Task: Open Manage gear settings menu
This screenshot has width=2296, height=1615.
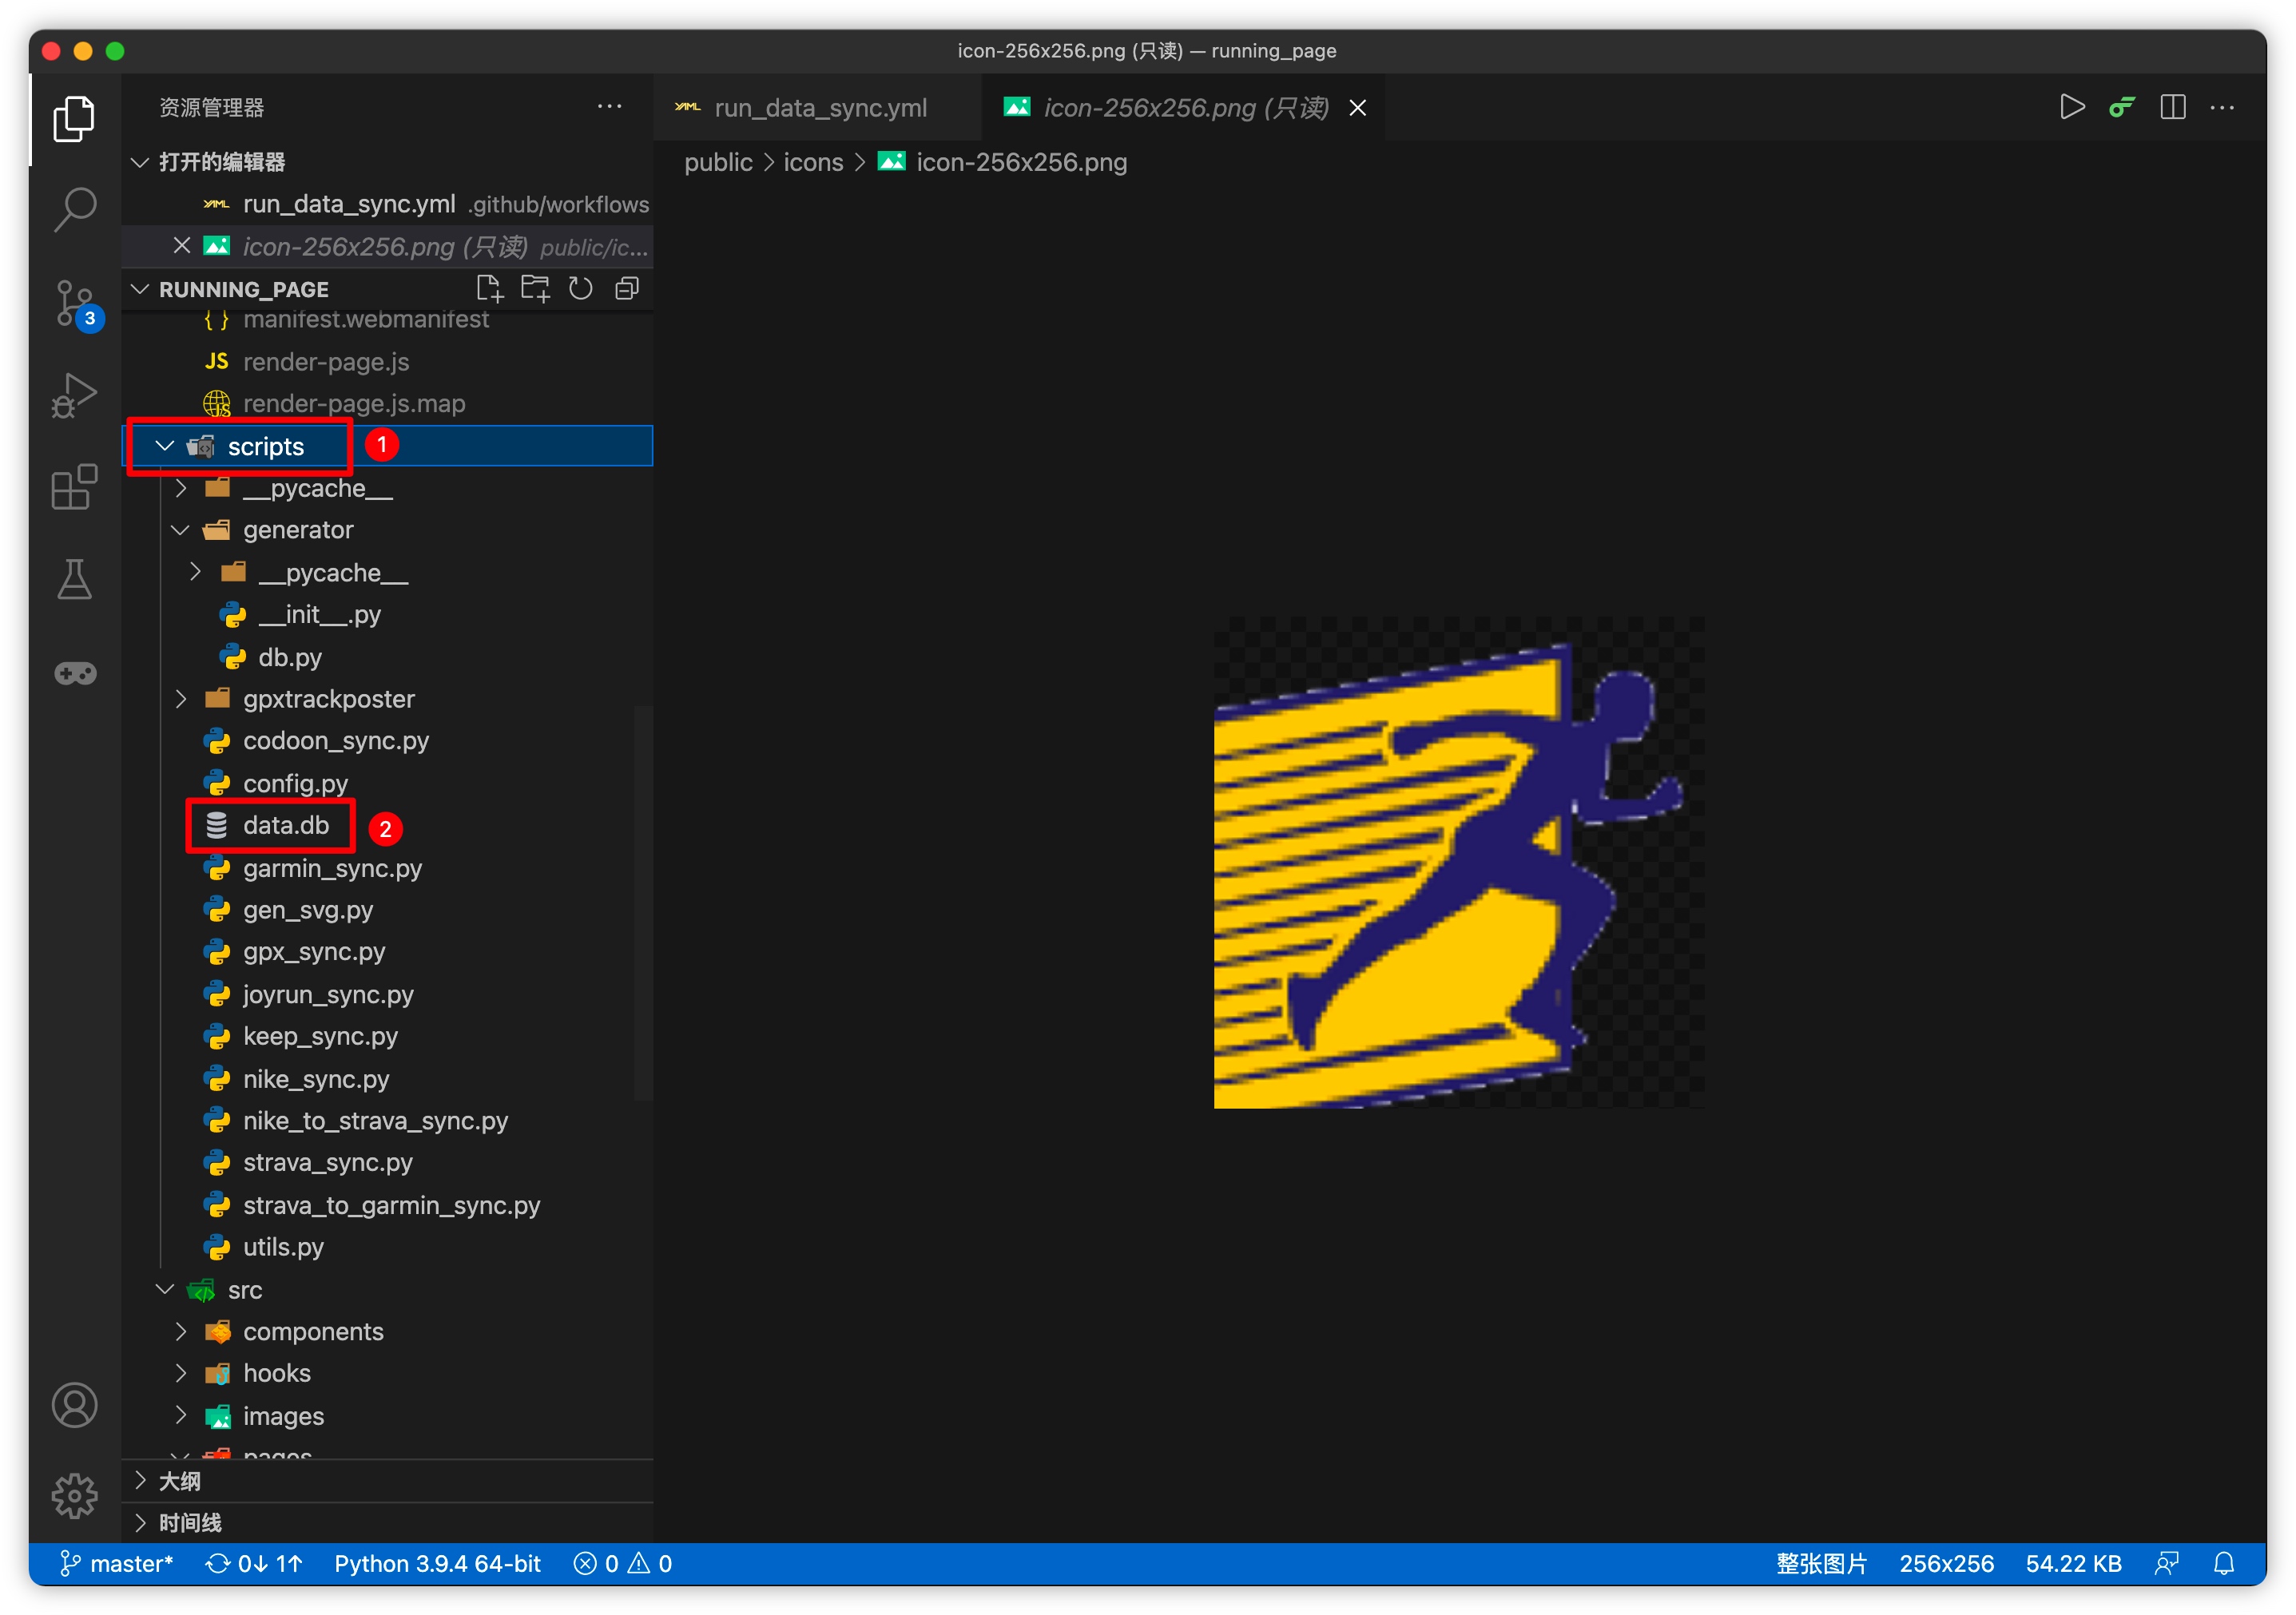Action: pos(75,1495)
